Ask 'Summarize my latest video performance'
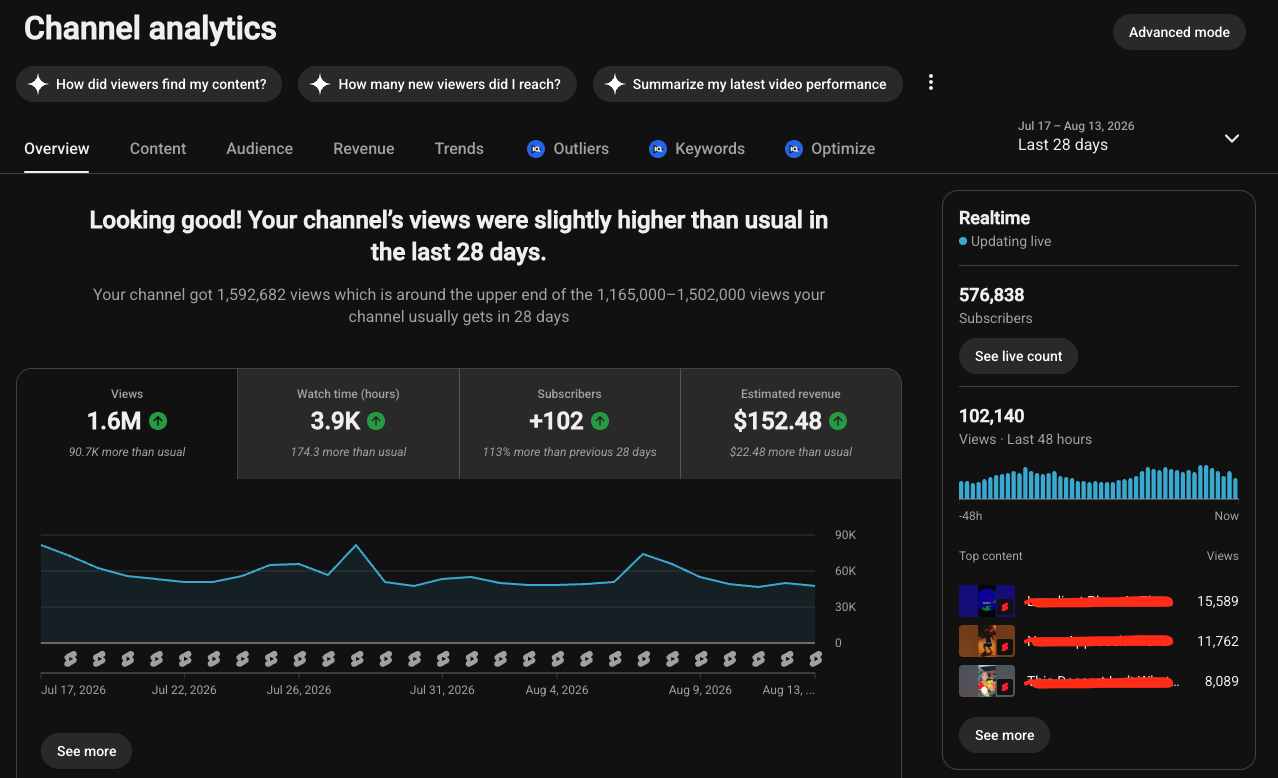The width and height of the screenshot is (1278, 778). [748, 84]
